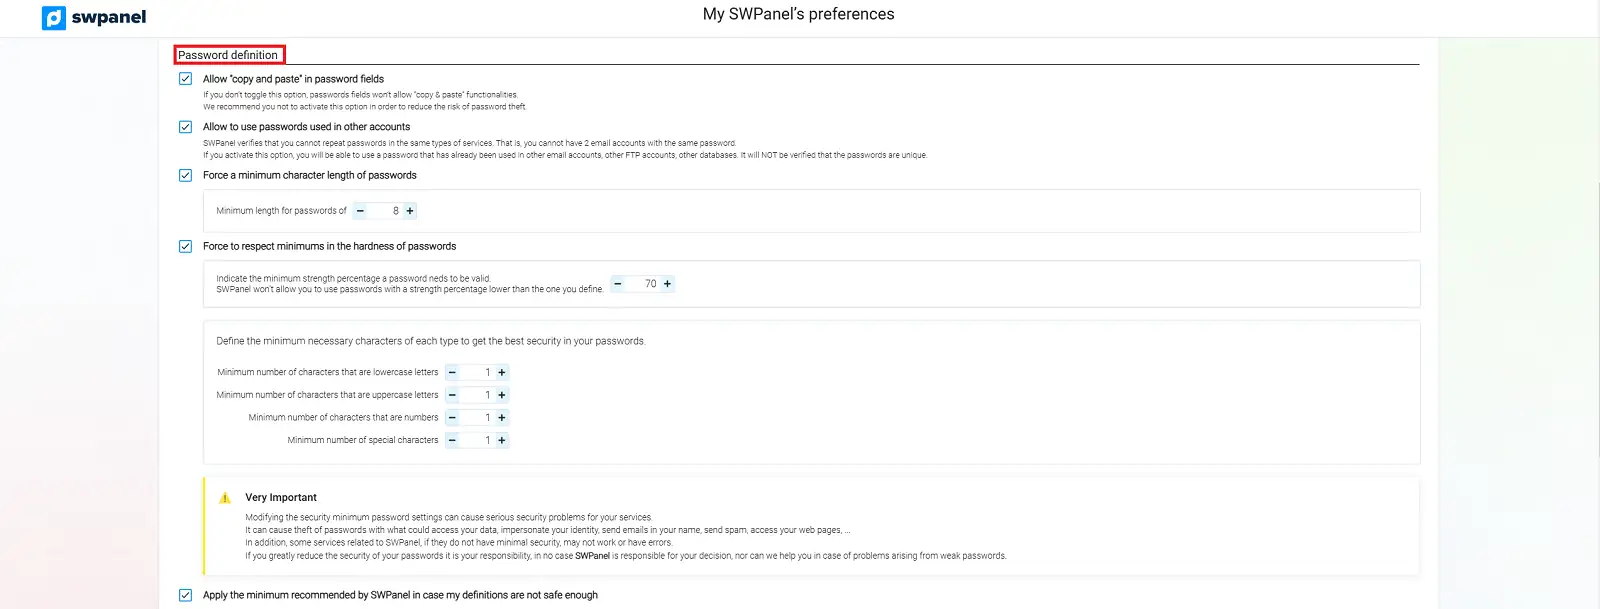Viewport: 1600px width, 609px height.
Task: Increase minimum lowercase letters count
Action: [x=502, y=372]
